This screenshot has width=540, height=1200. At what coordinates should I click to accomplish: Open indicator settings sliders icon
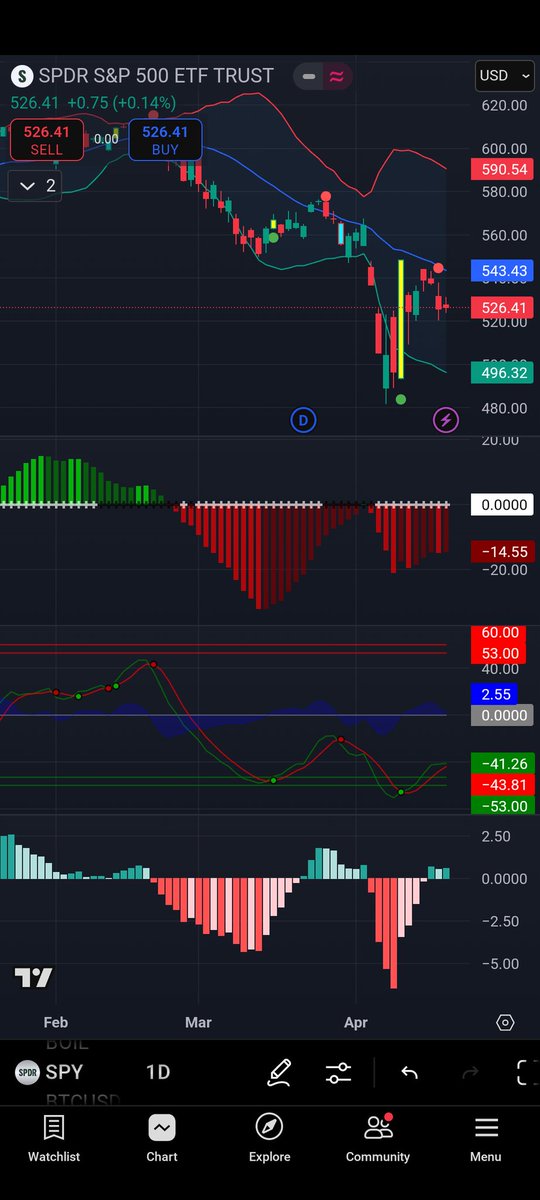[x=339, y=1073]
